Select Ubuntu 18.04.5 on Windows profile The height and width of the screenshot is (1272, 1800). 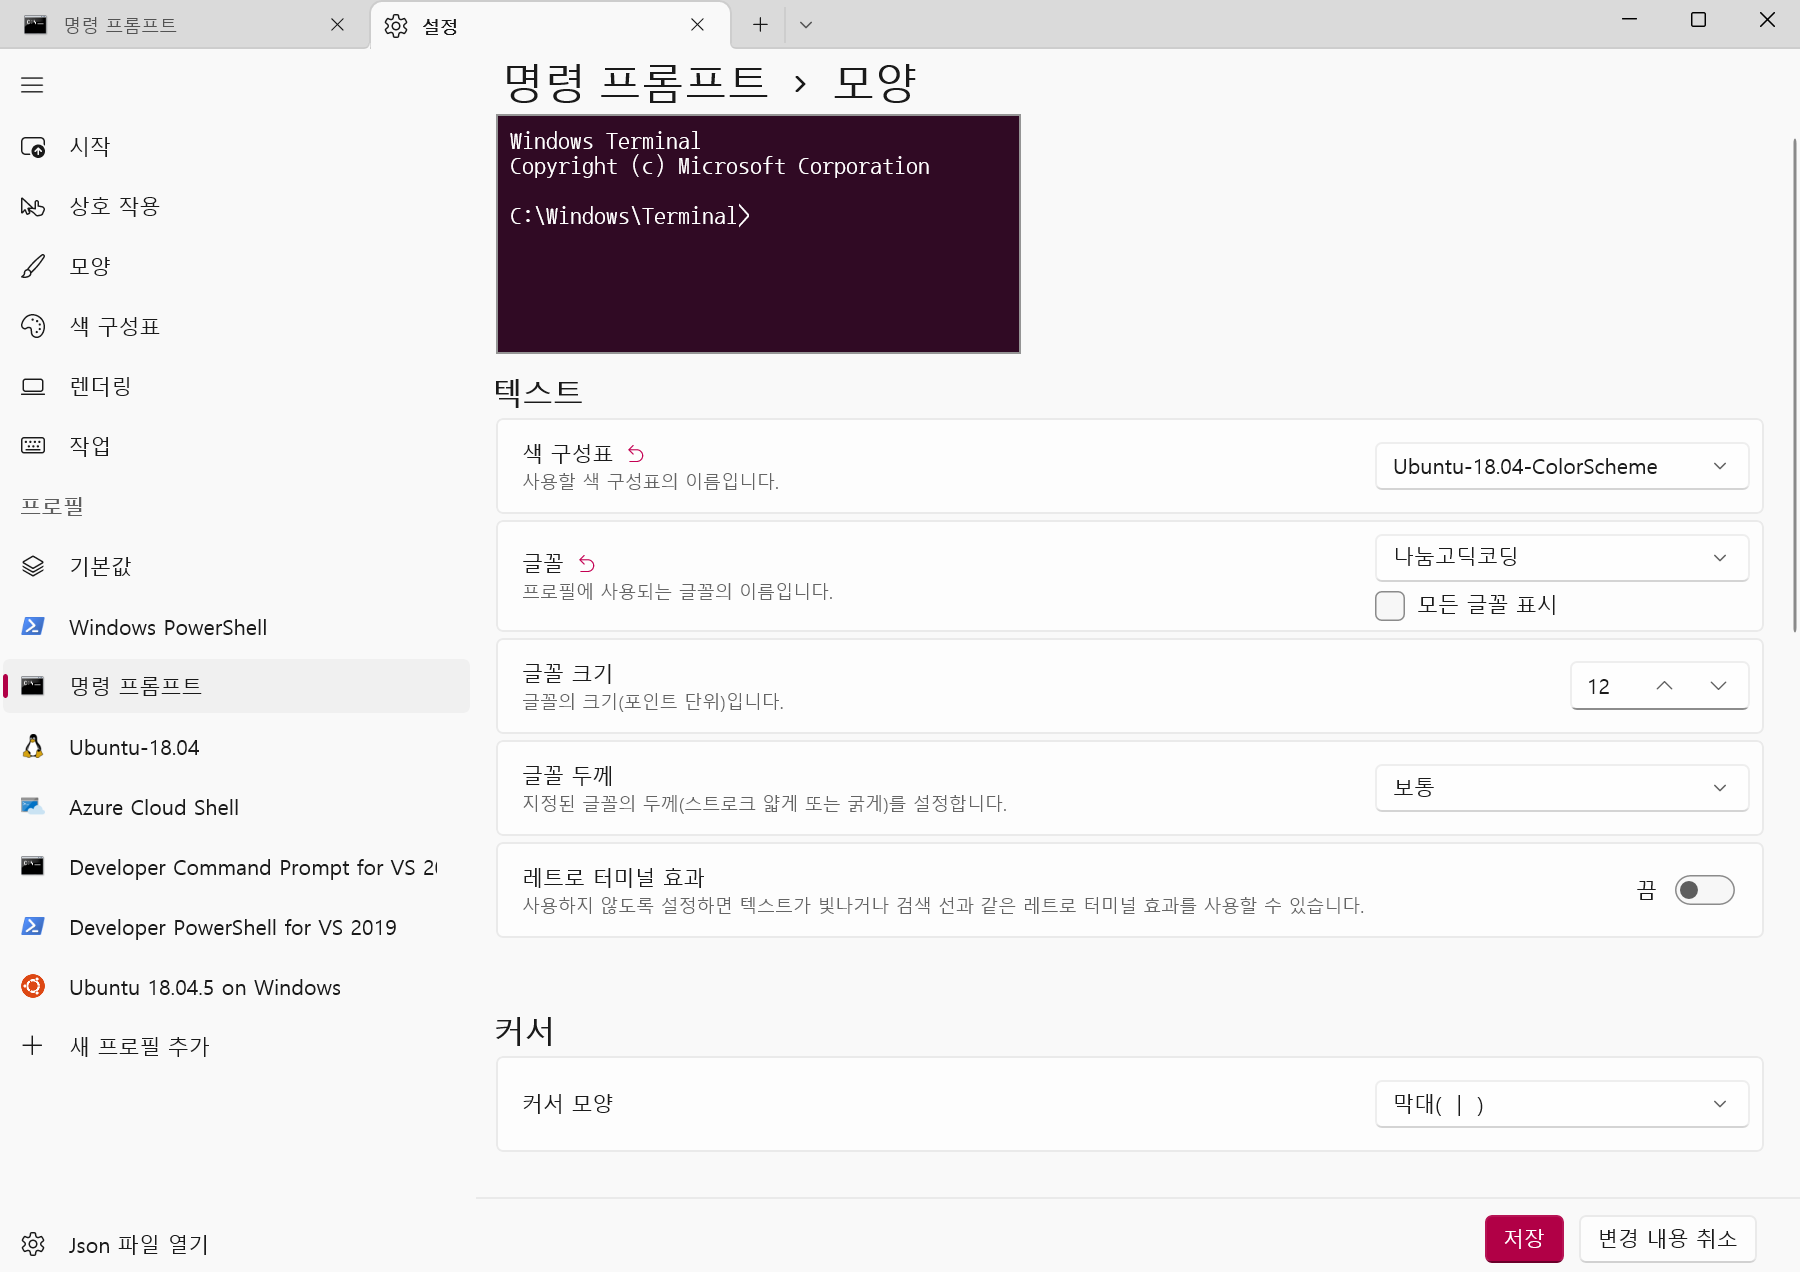[236, 987]
